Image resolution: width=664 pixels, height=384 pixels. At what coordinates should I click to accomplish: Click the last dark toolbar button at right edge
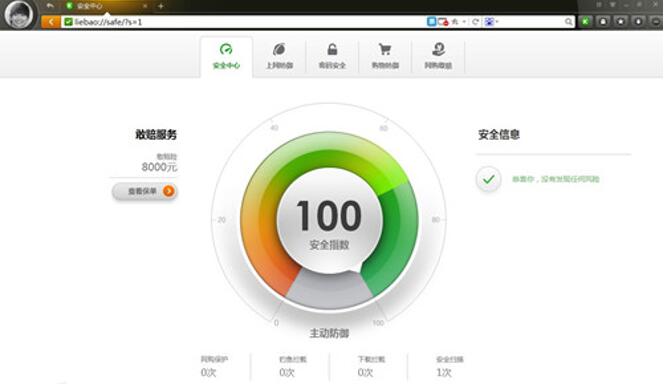coord(656,21)
